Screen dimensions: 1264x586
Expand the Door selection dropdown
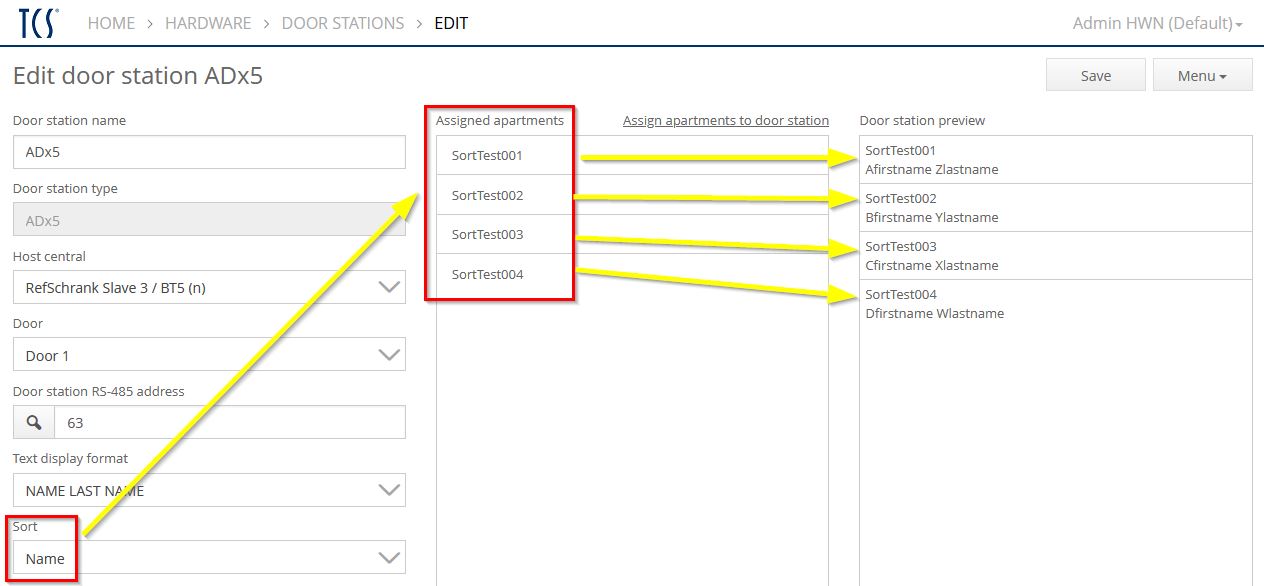pos(209,355)
